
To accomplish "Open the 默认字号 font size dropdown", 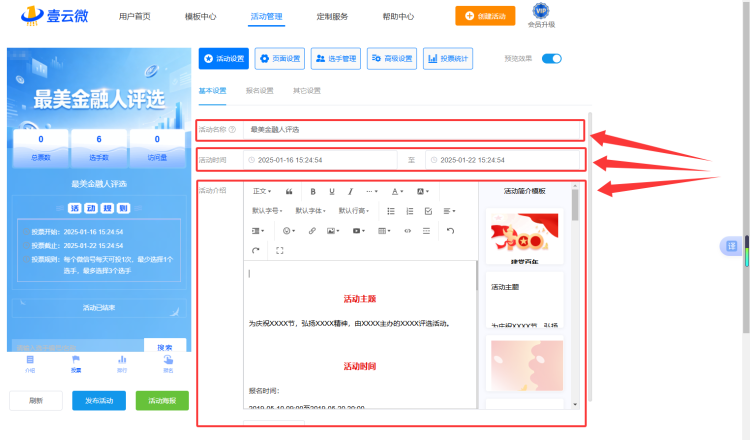I will [267, 211].
